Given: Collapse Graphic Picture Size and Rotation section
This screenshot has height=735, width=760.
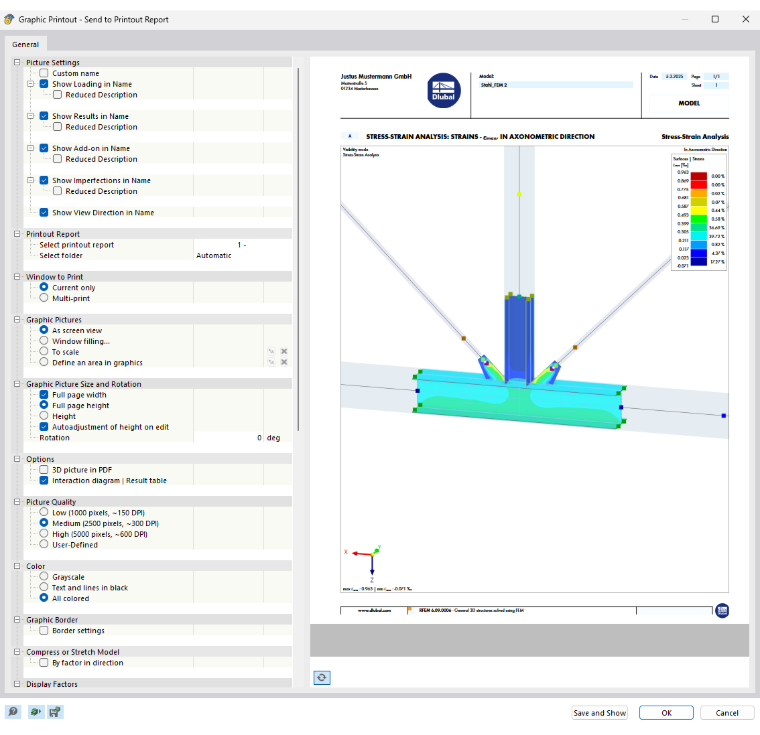Looking at the screenshot, I should pos(17,383).
